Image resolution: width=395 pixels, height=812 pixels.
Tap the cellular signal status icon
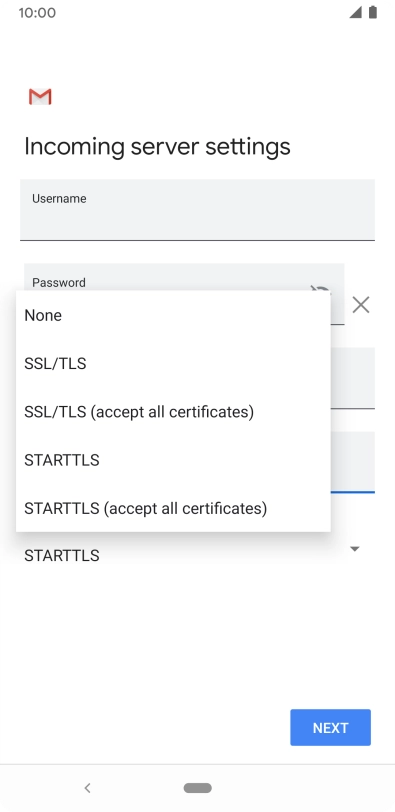coord(355,12)
